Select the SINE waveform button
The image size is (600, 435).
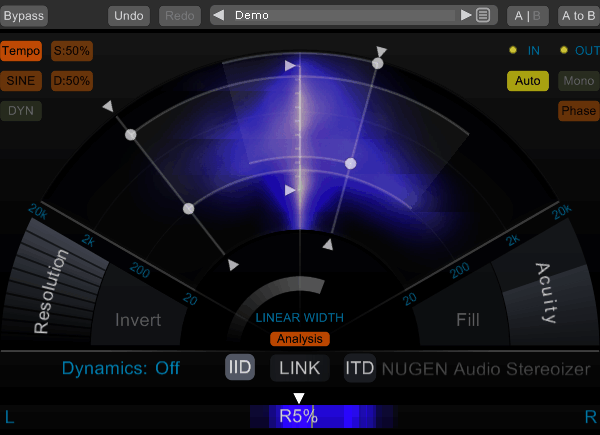click(21, 81)
